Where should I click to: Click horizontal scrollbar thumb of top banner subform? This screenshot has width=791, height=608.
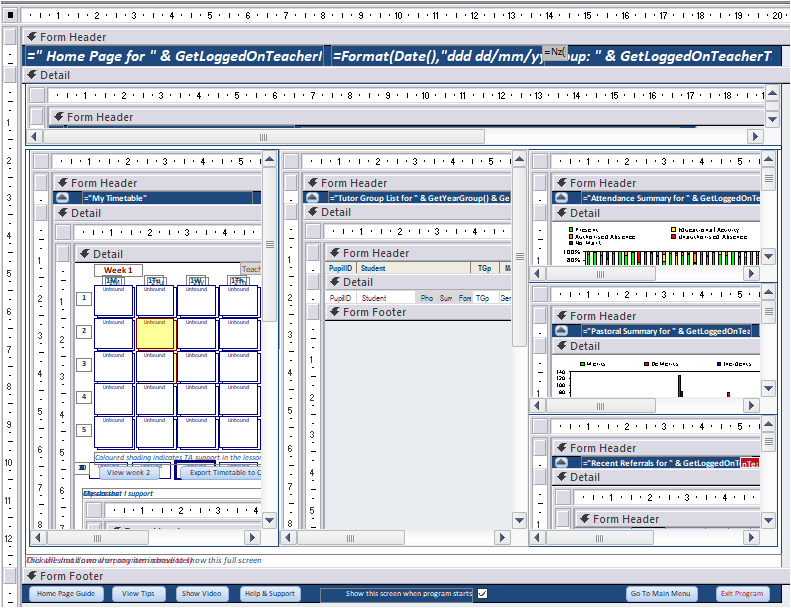tap(264, 136)
